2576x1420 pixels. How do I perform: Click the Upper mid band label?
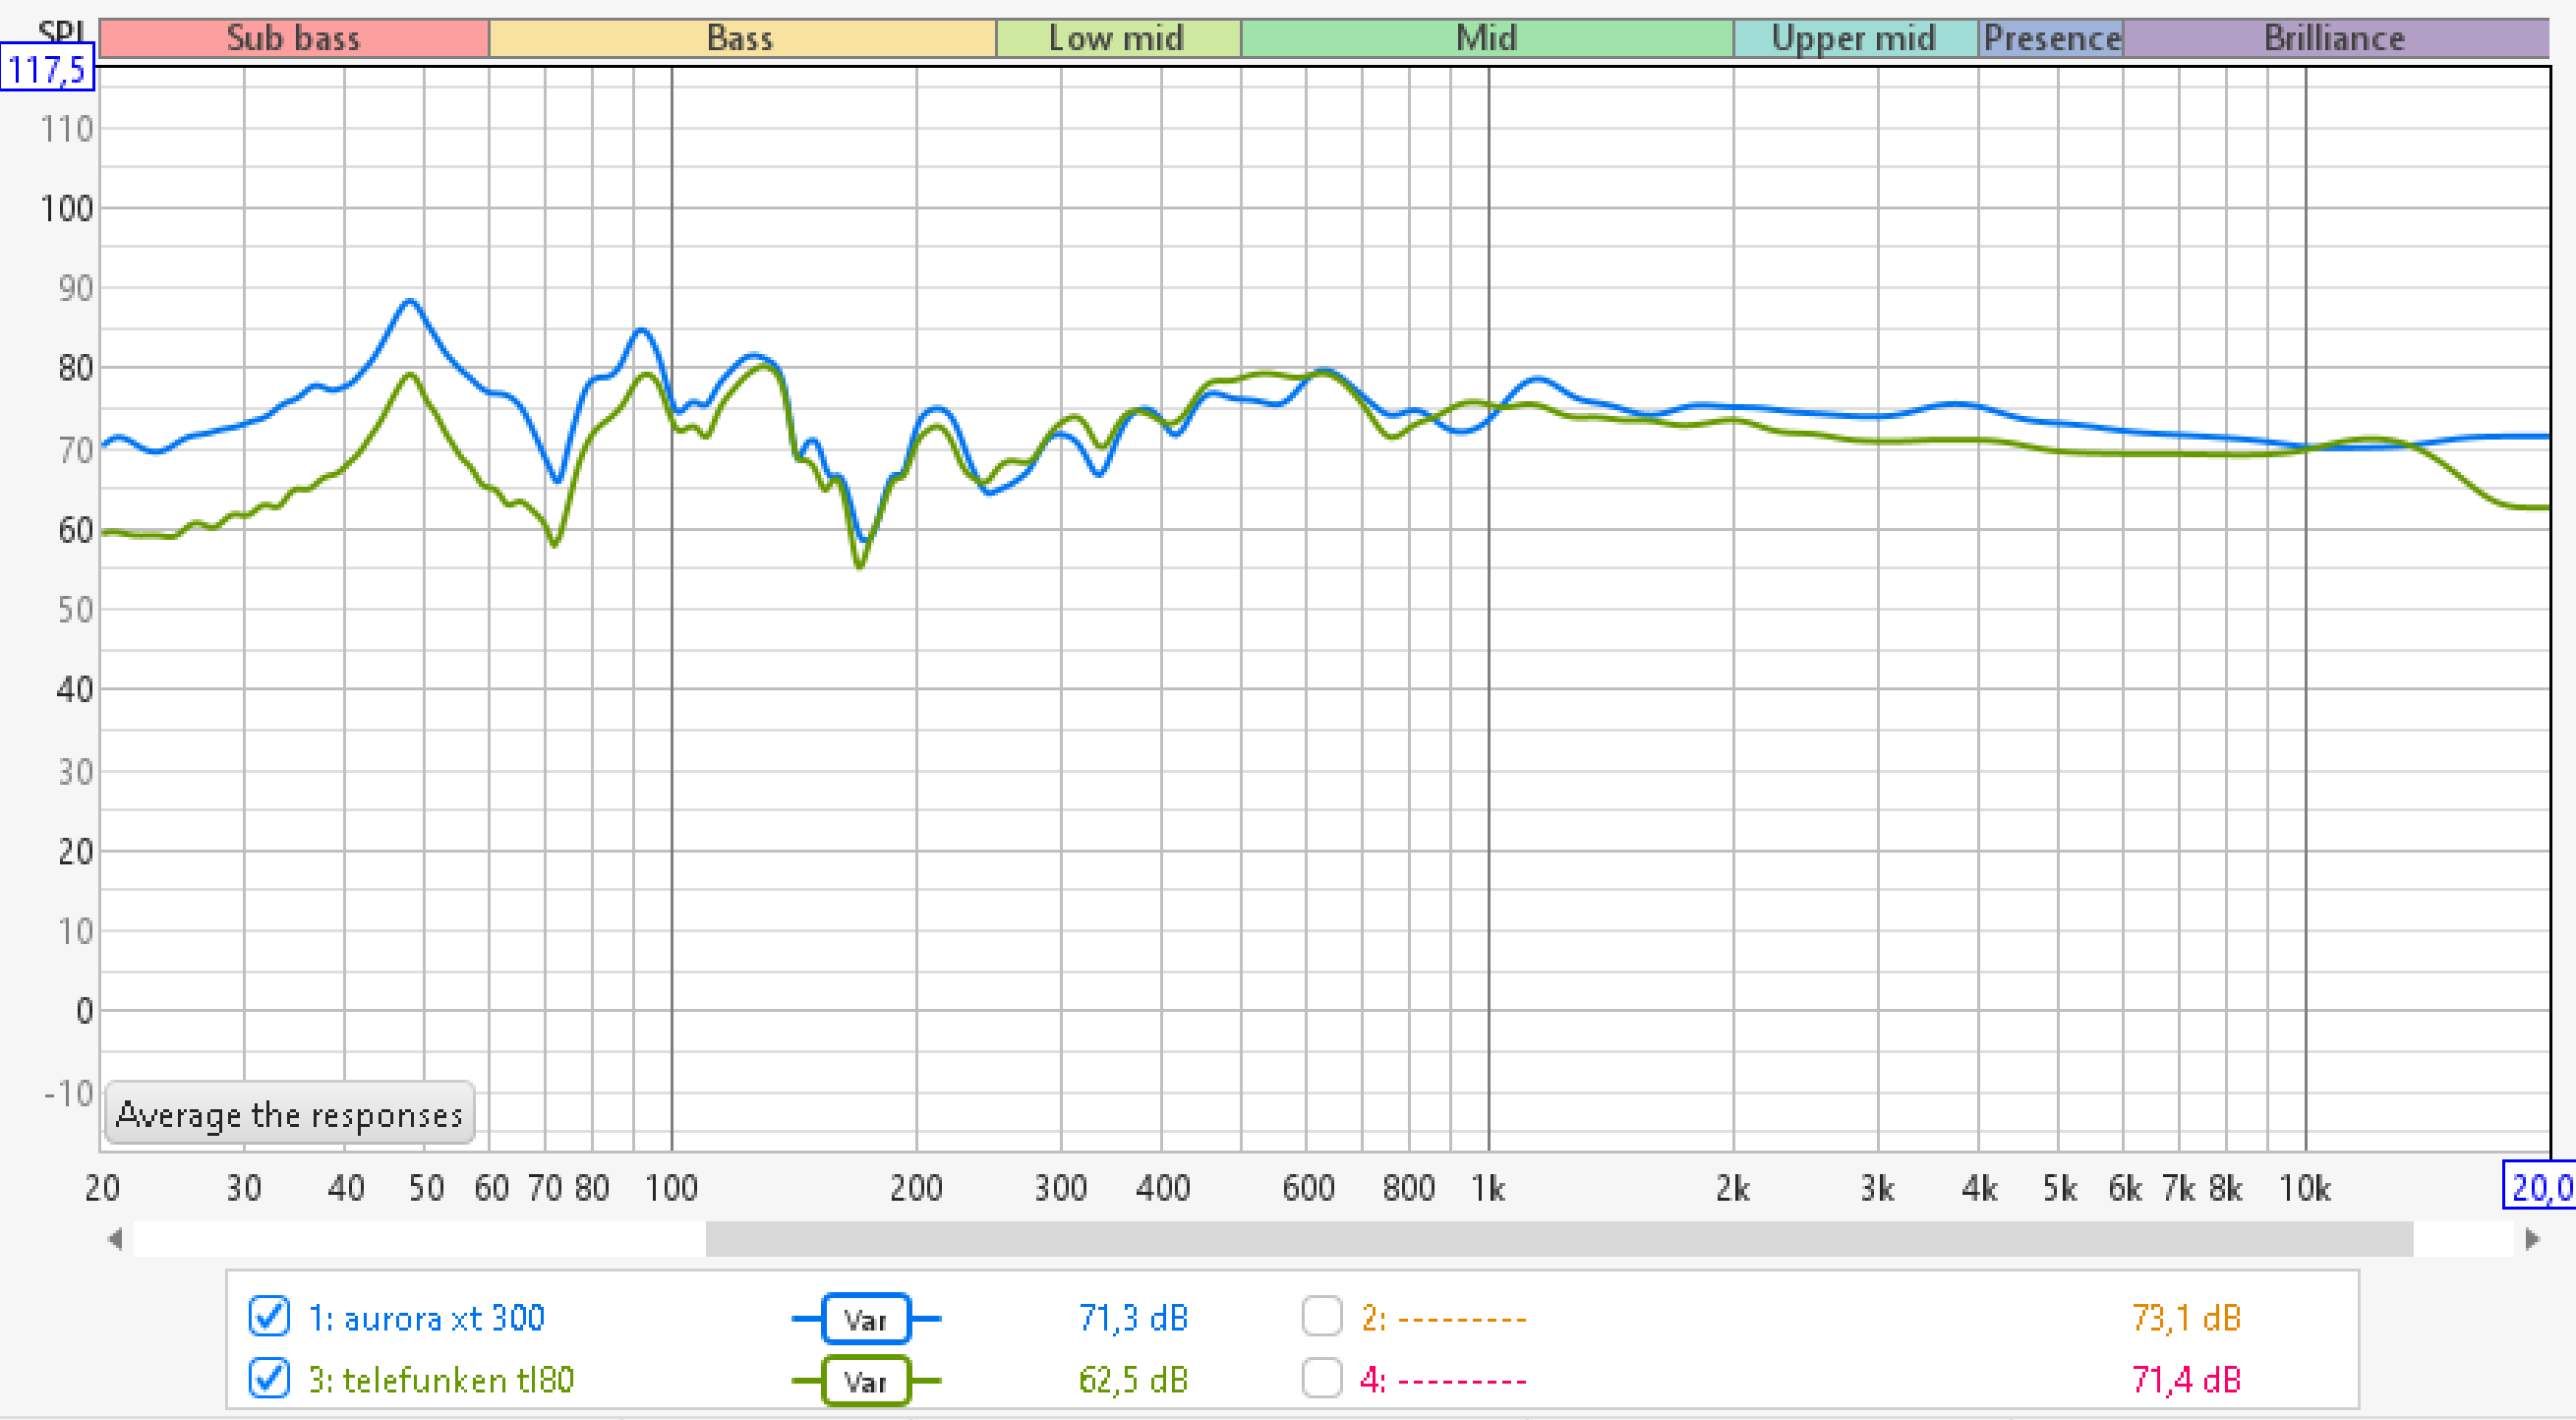[x=1853, y=38]
